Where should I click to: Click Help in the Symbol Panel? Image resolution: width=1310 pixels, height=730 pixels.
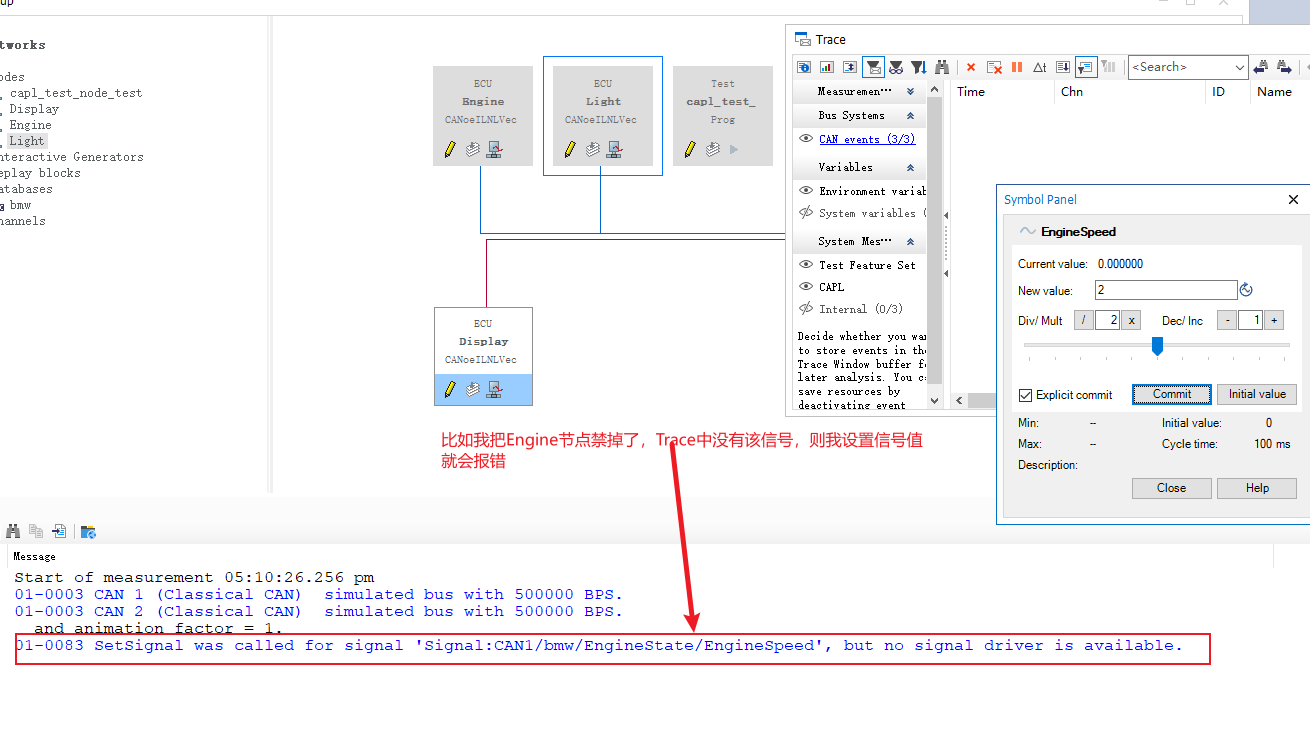(x=1256, y=488)
